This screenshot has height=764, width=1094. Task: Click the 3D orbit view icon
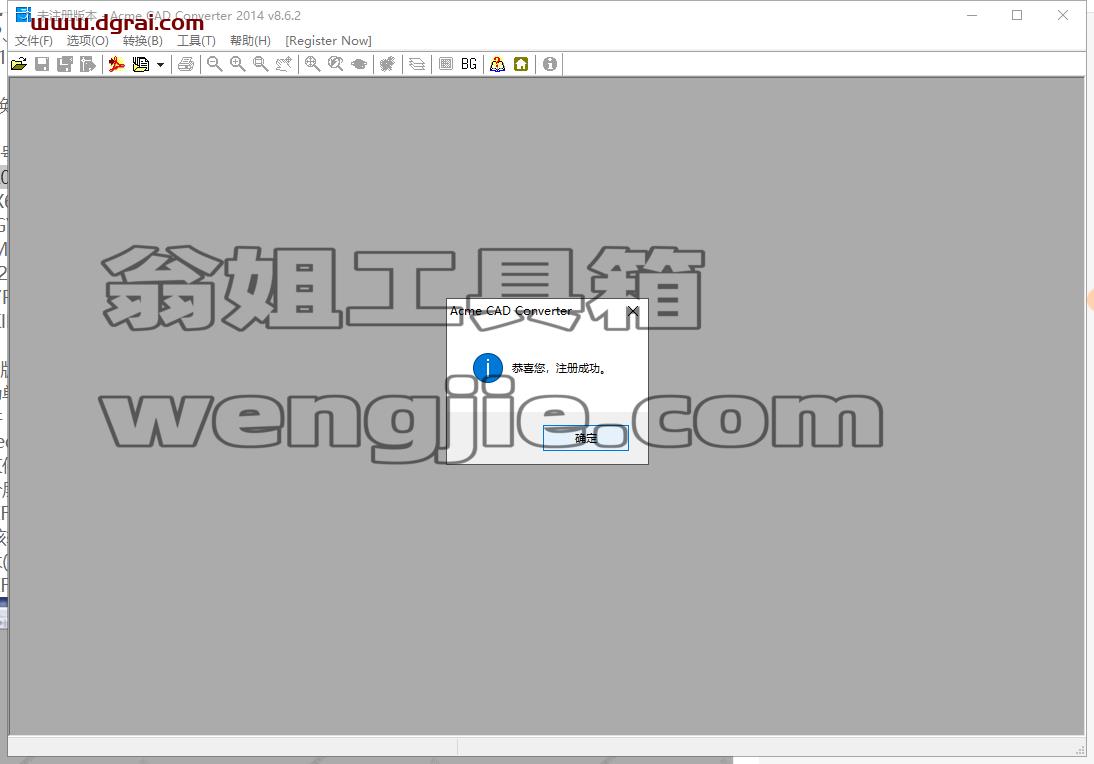coord(359,64)
